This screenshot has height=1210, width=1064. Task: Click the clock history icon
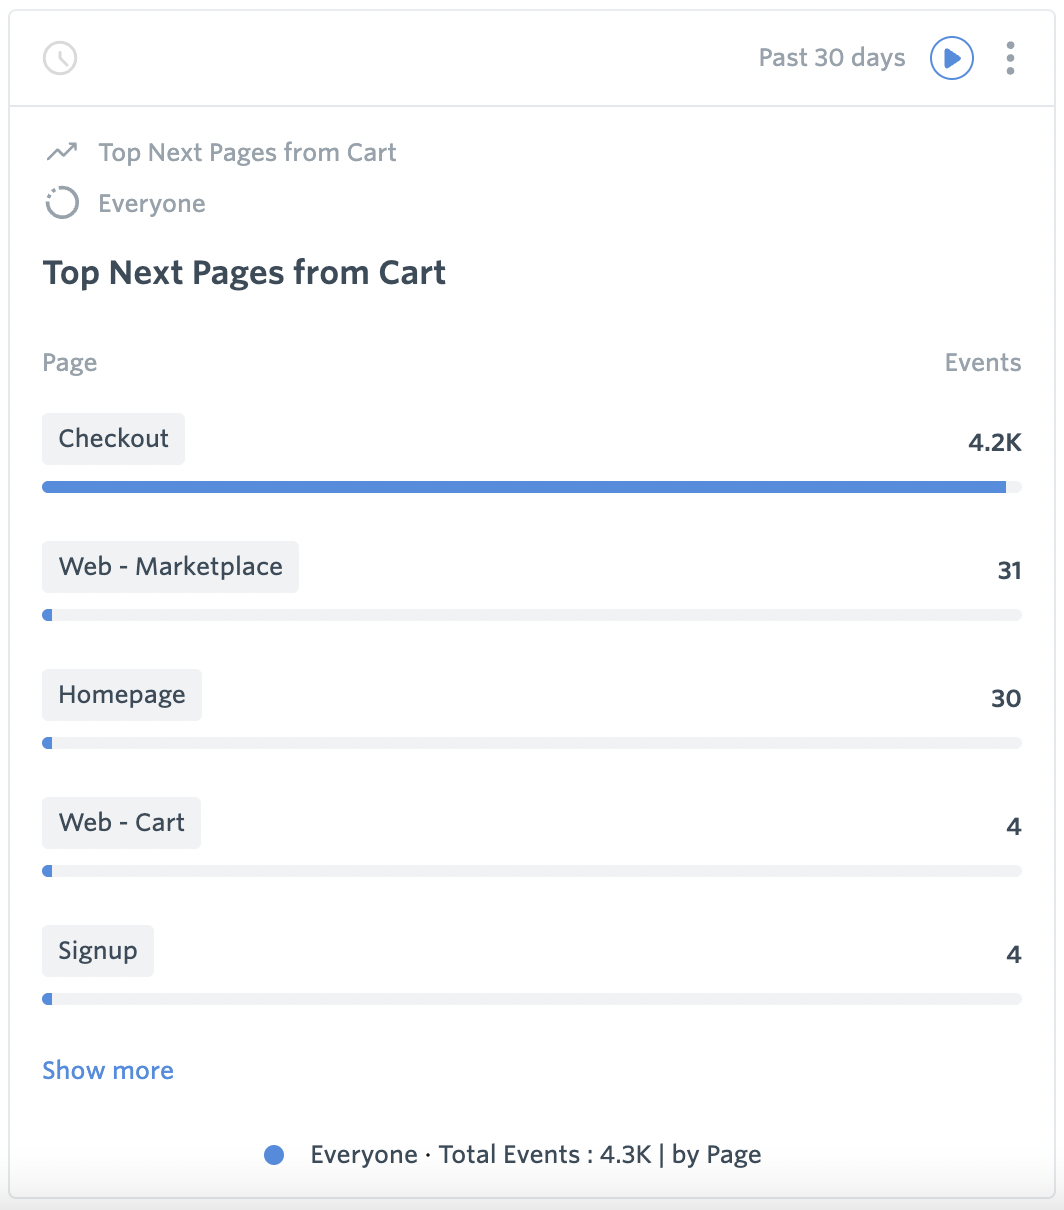click(59, 58)
